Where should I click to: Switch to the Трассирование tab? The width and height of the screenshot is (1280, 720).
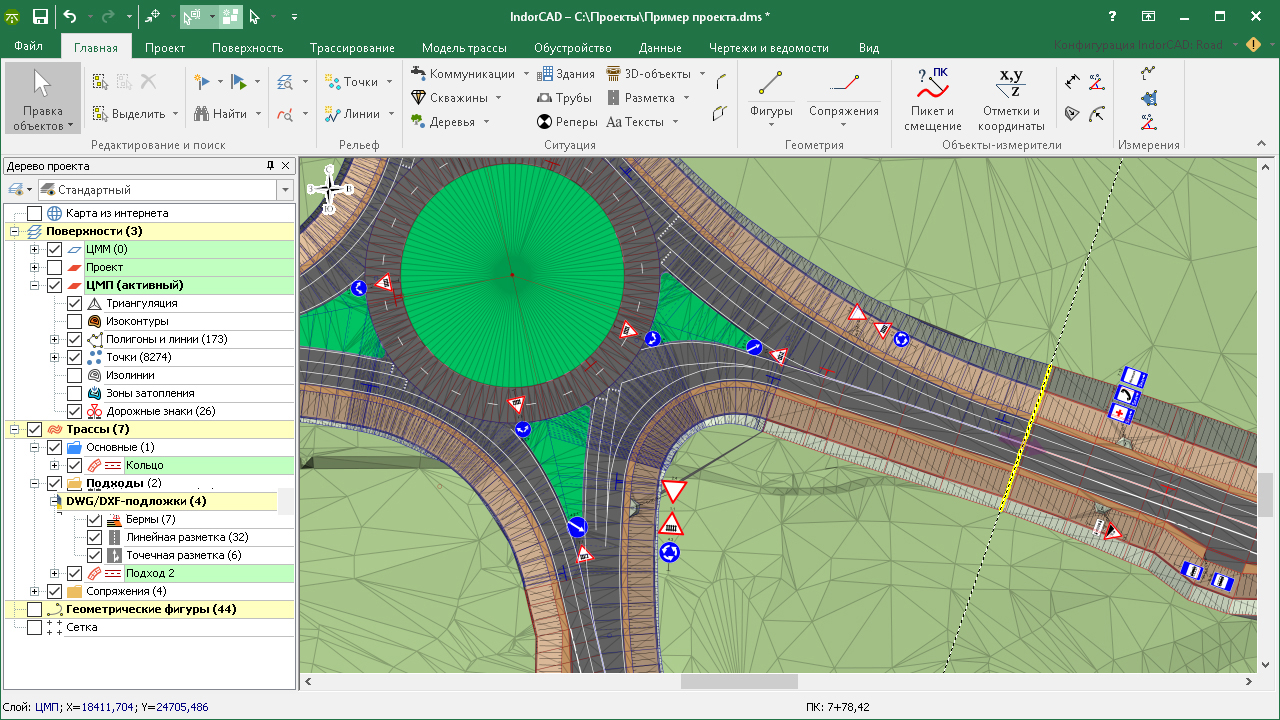tap(352, 47)
